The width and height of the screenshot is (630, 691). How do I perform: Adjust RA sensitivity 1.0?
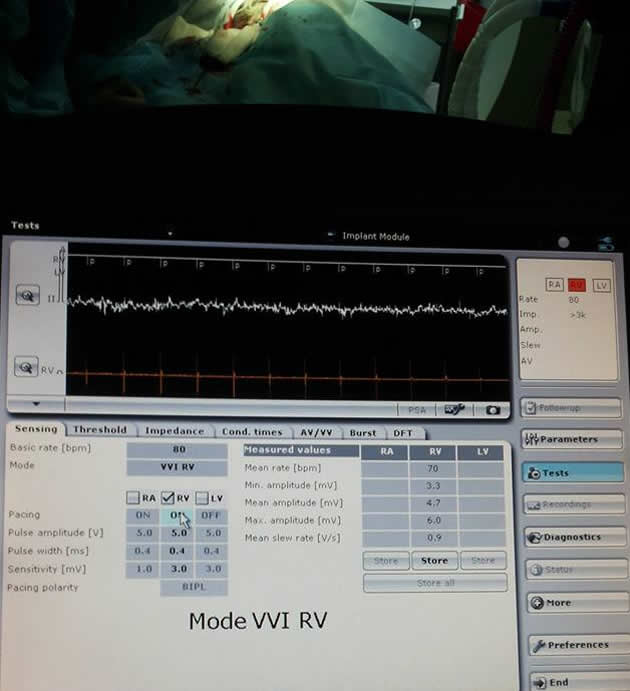143,569
